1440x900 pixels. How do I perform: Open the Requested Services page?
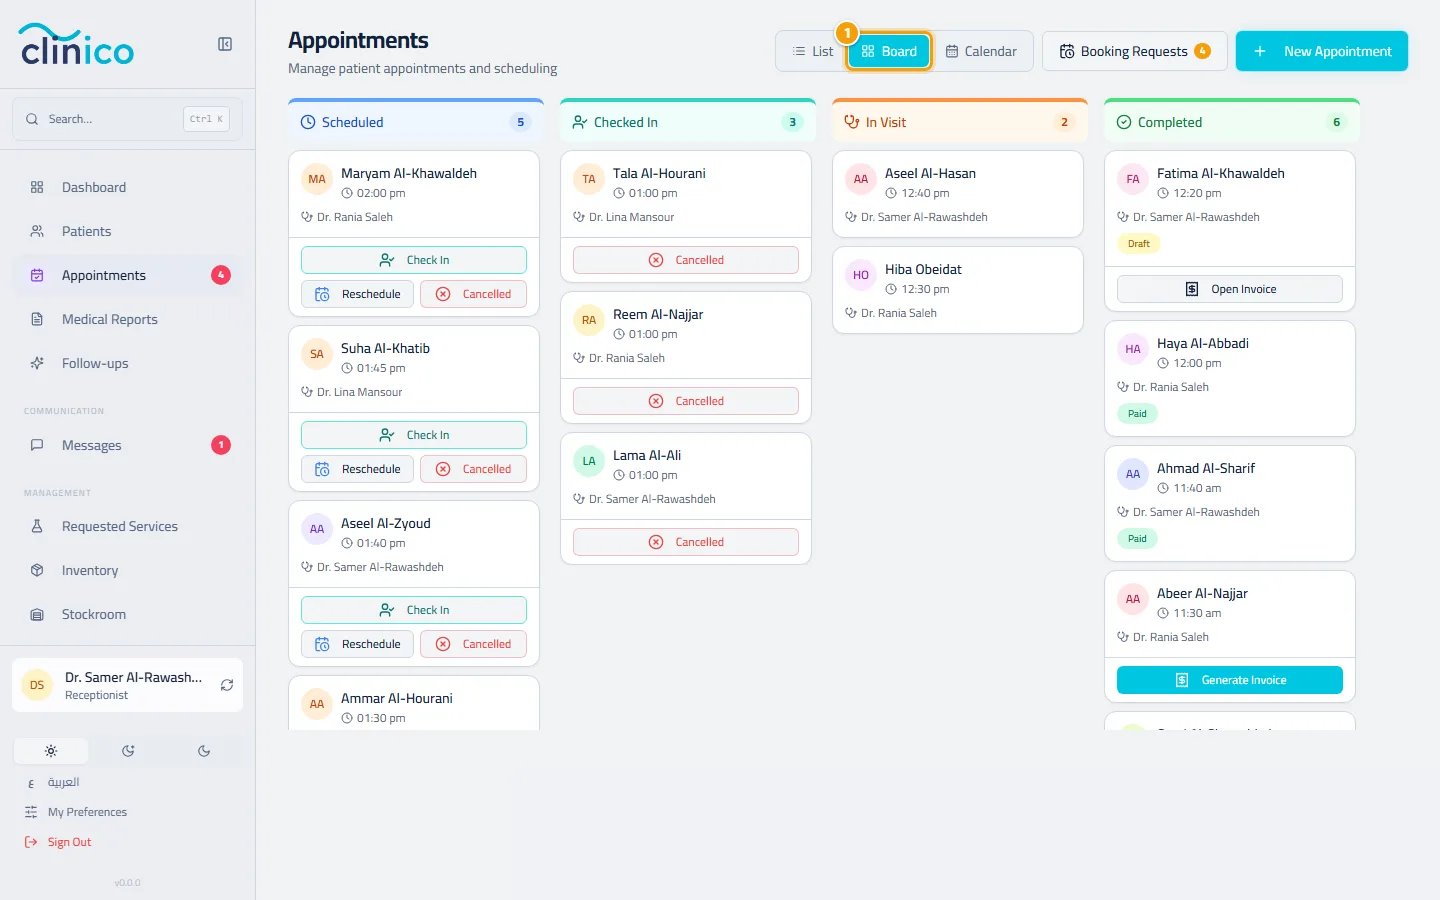click(127, 526)
